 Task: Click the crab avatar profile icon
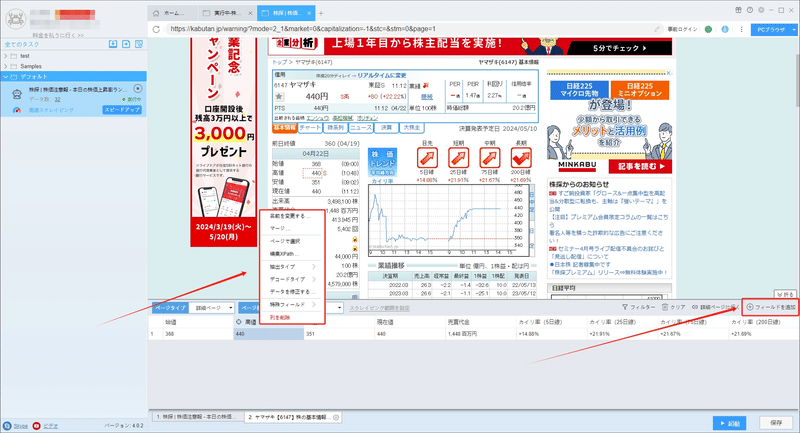[15, 19]
